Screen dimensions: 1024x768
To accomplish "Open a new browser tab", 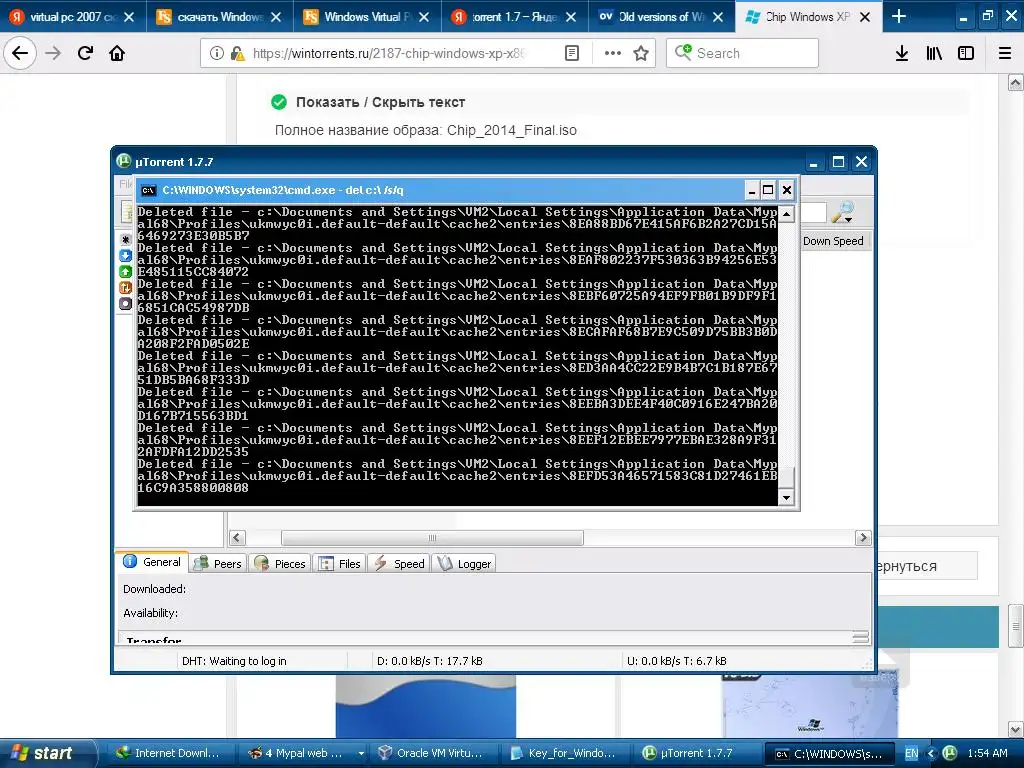I will [x=899, y=16].
